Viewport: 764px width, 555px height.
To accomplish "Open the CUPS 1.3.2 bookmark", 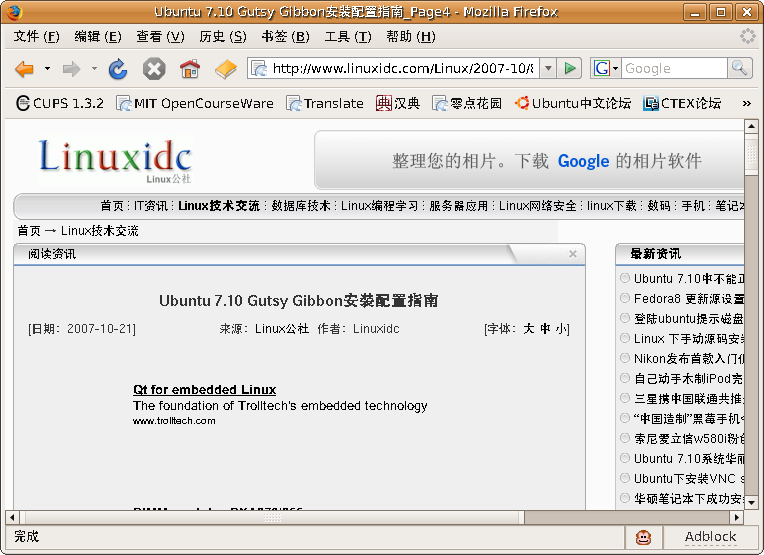I will click(60, 103).
